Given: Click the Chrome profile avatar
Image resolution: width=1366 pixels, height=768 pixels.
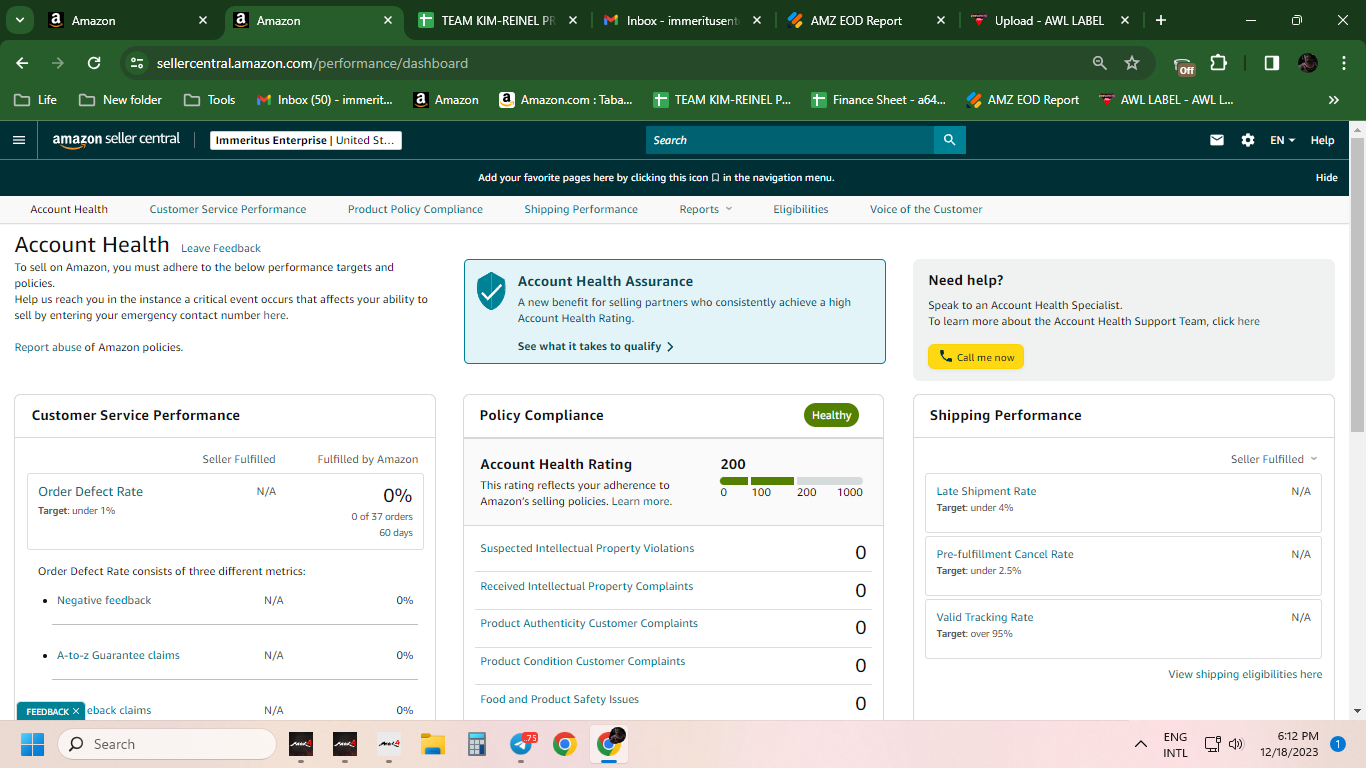Looking at the screenshot, I should coord(1308,63).
